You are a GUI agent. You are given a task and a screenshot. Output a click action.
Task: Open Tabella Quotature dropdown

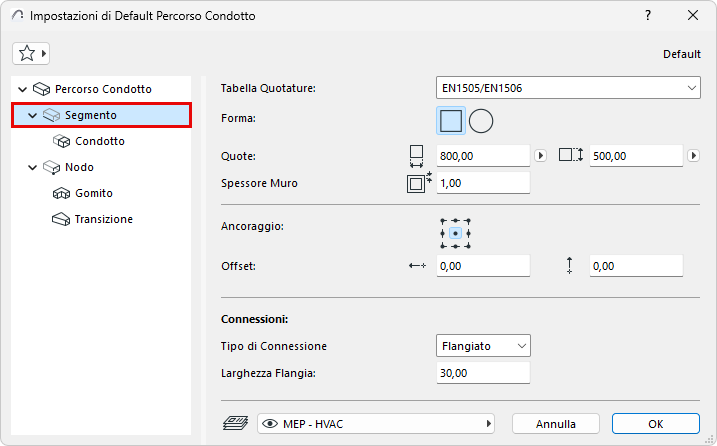568,88
